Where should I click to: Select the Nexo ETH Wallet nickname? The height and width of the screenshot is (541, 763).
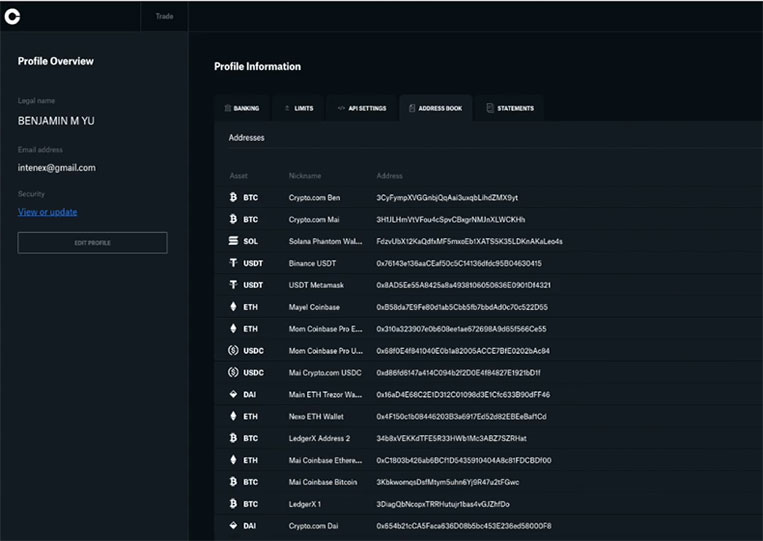[x=316, y=416]
